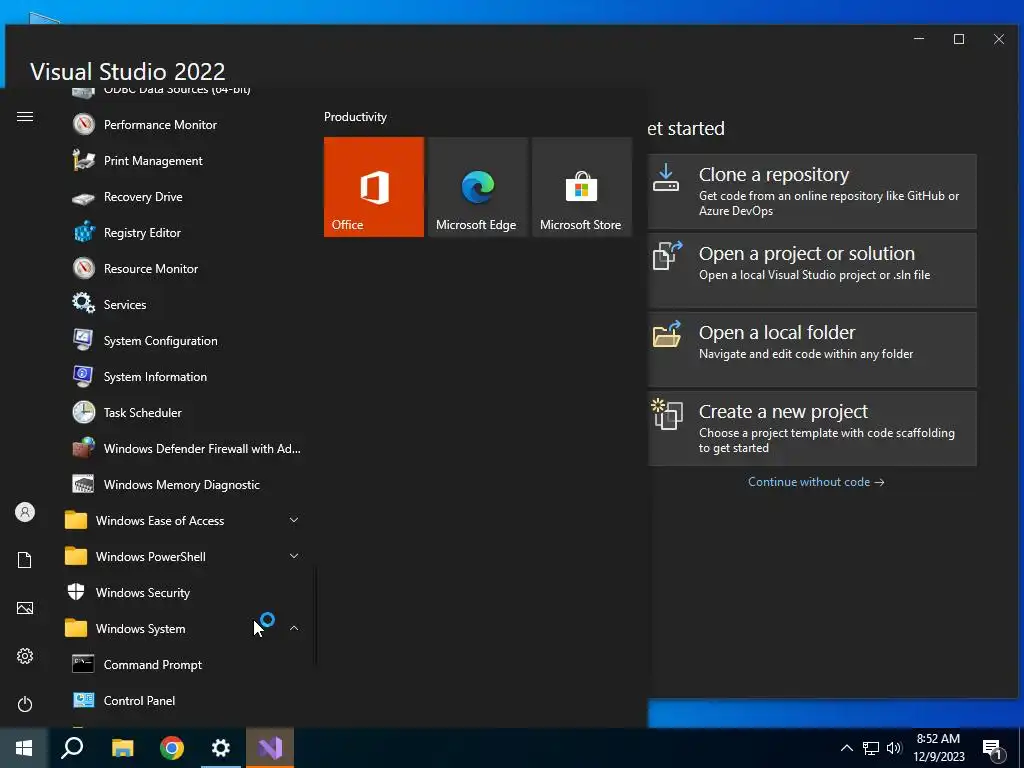Open Resource Monitor
This screenshot has height=768, width=1024.
click(183, 268)
